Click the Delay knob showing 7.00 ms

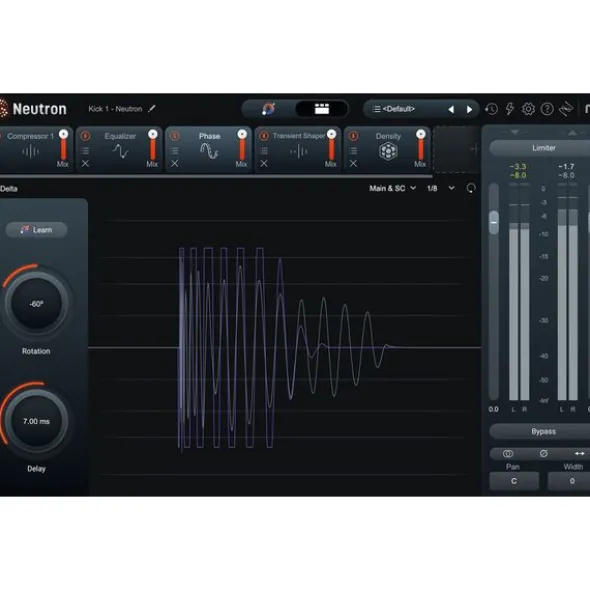coord(36,421)
